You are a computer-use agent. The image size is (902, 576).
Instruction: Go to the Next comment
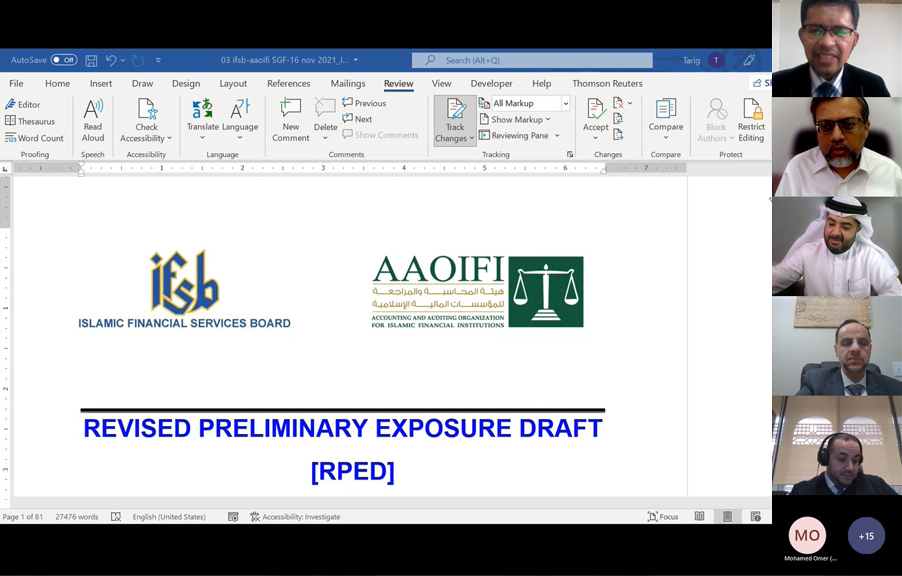click(x=357, y=119)
